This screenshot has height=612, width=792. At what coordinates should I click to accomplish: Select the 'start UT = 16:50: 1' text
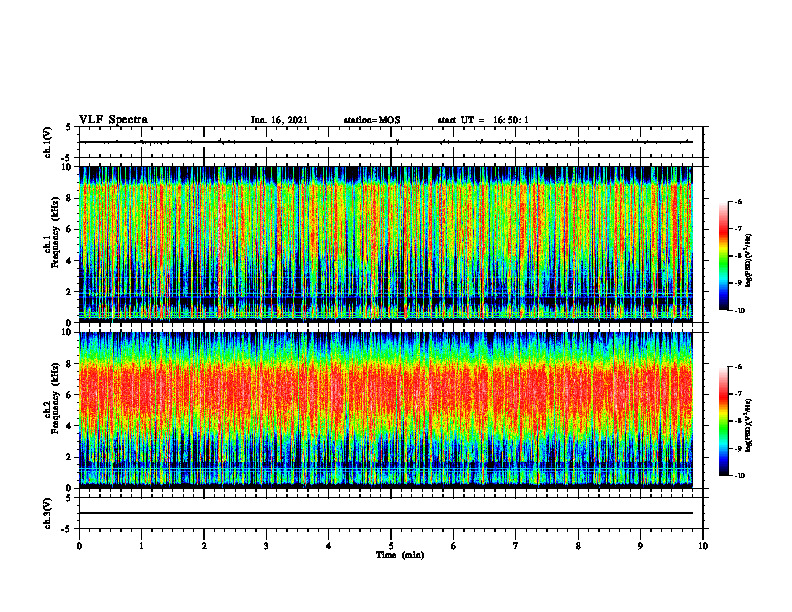pos(483,120)
